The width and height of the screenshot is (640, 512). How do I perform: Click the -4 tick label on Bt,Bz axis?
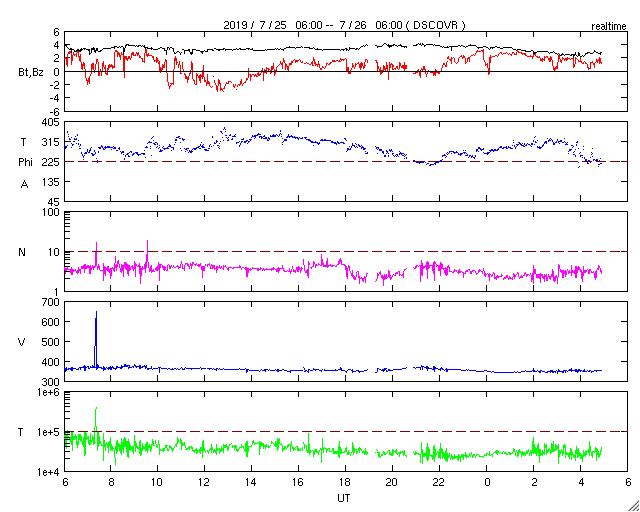click(55, 98)
